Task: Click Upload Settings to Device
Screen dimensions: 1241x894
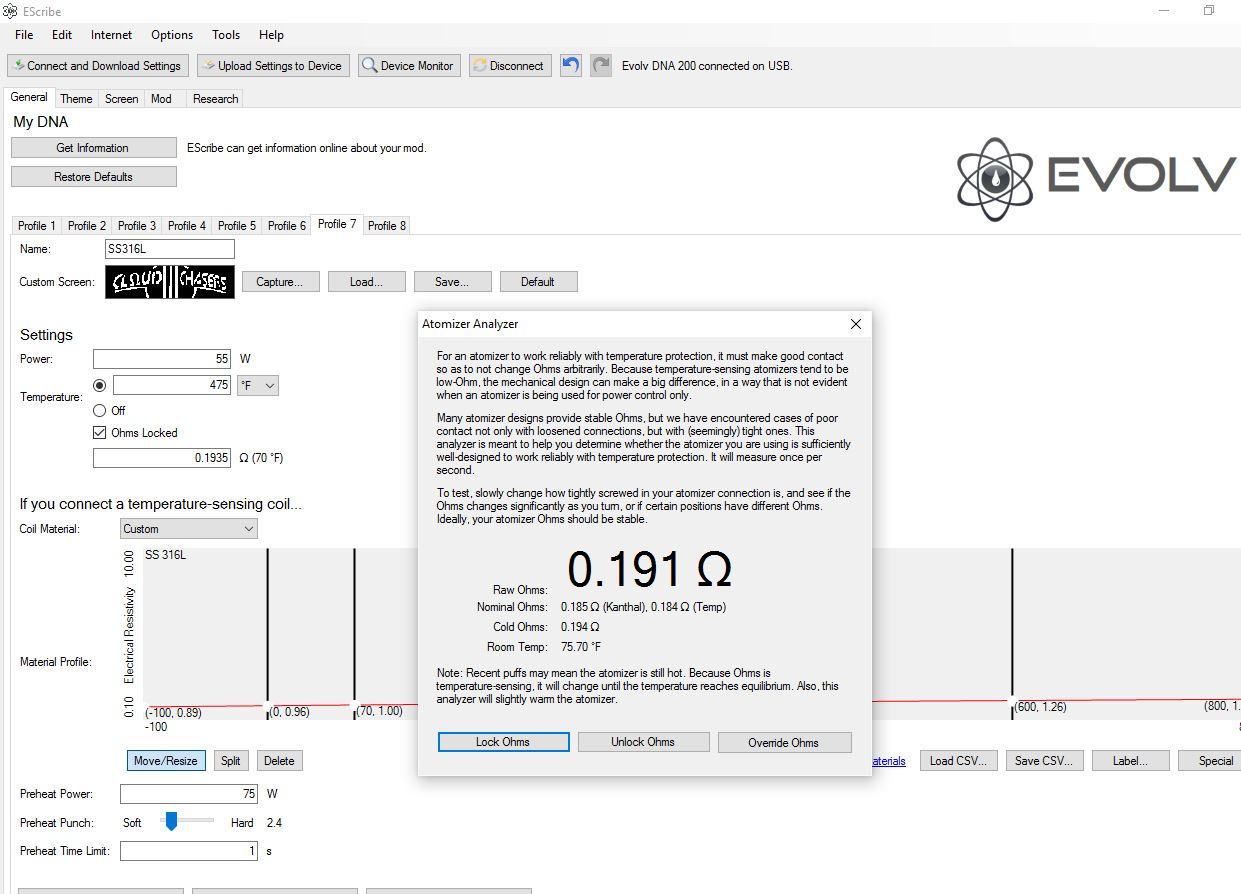Action: tap(273, 66)
